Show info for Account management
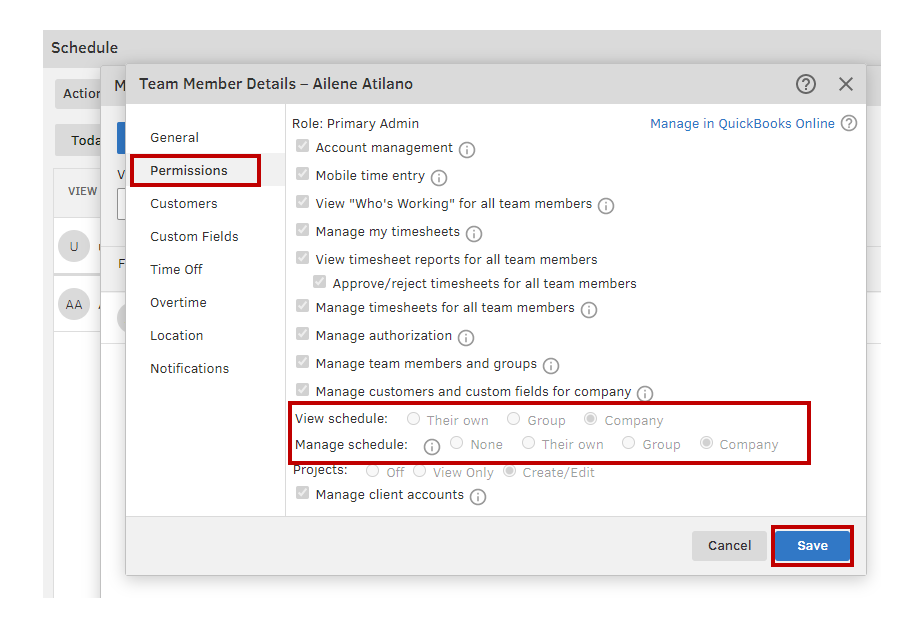913x619 pixels. (x=466, y=150)
